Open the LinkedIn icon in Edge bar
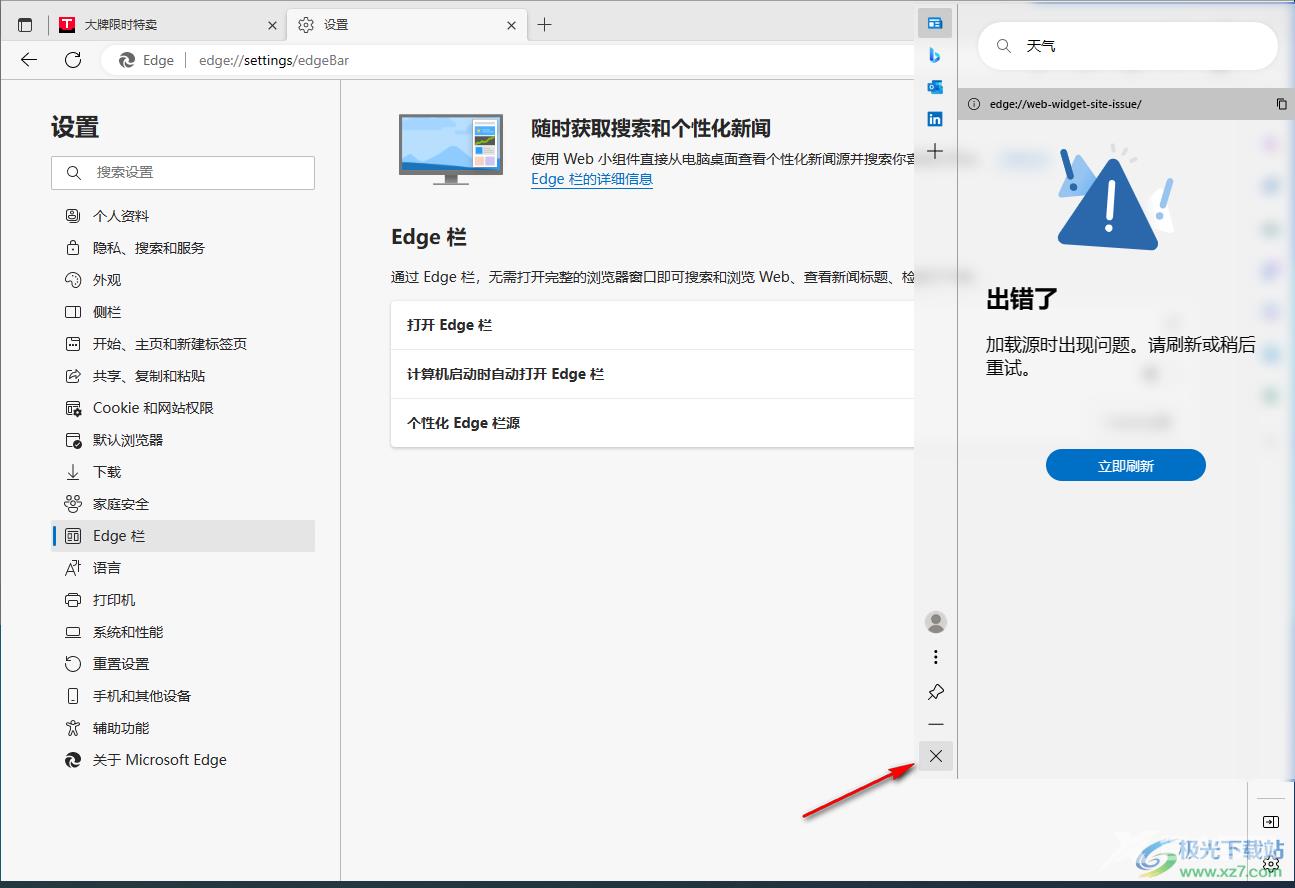 [935, 119]
